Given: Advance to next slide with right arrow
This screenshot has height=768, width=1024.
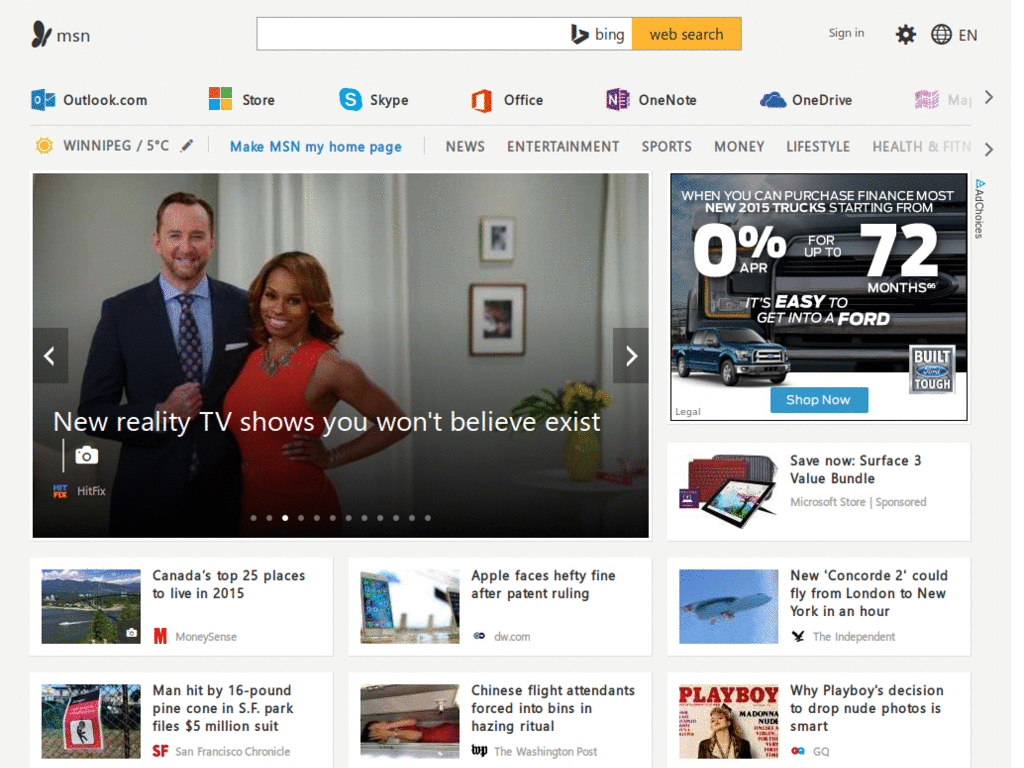Looking at the screenshot, I should coord(631,356).
